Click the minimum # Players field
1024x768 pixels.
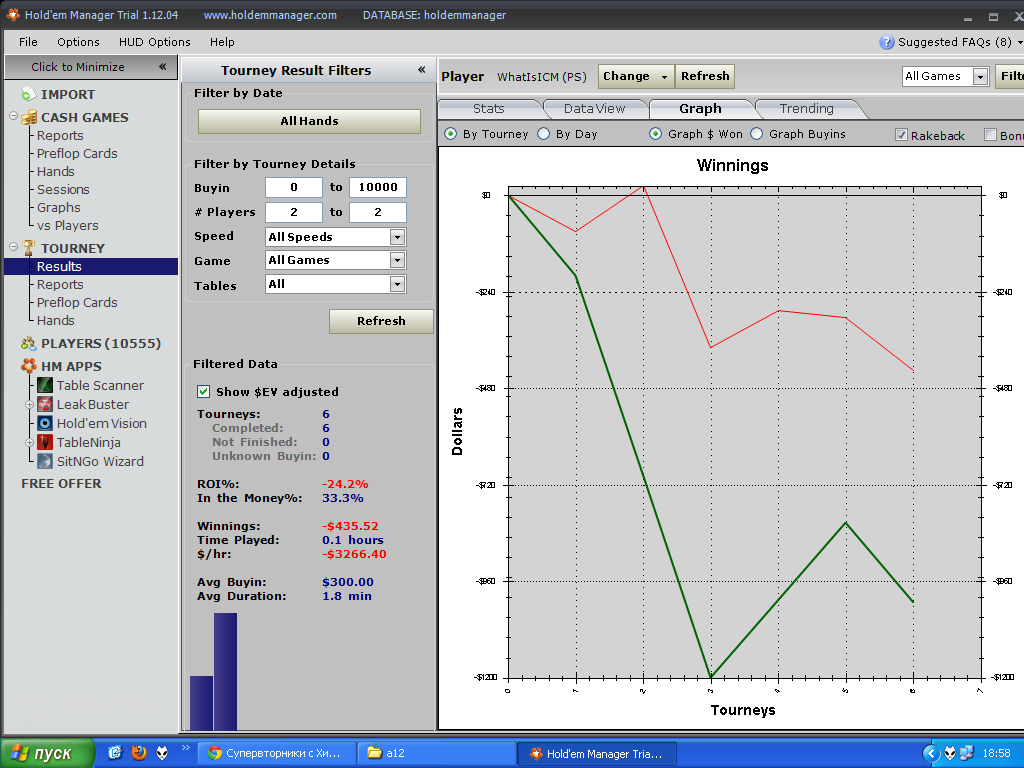pos(294,212)
